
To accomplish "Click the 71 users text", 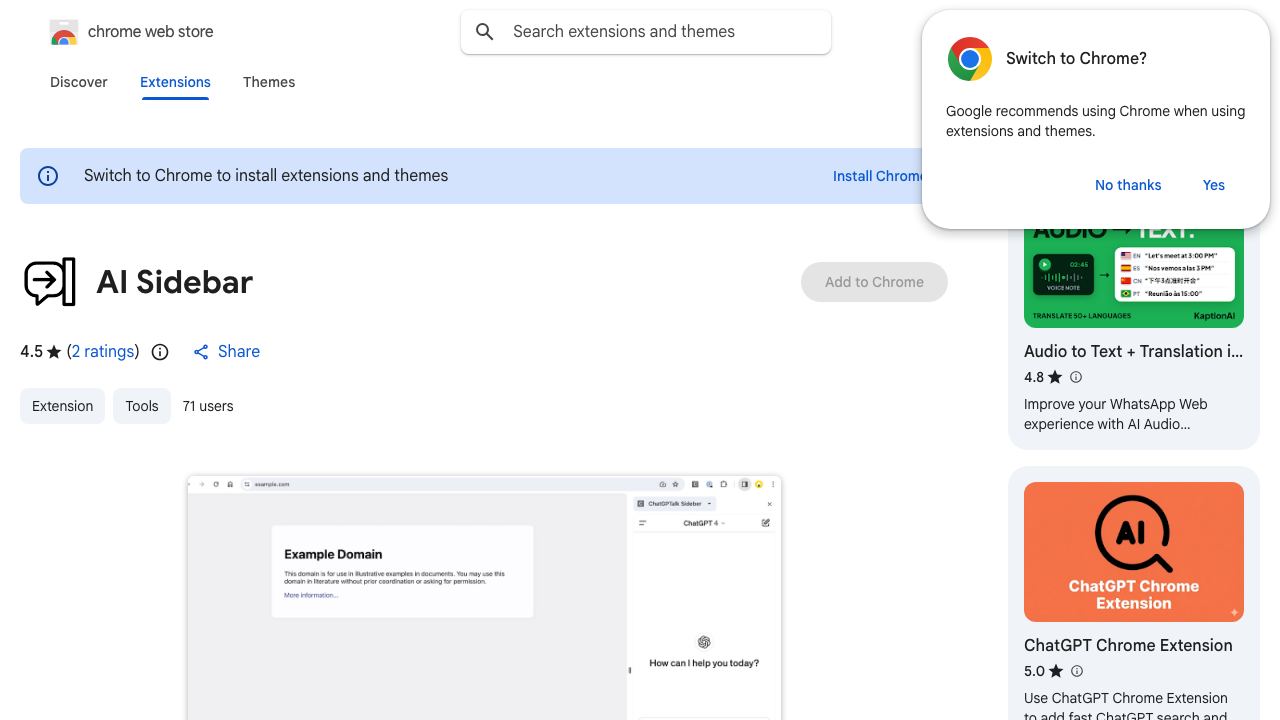I will point(208,406).
